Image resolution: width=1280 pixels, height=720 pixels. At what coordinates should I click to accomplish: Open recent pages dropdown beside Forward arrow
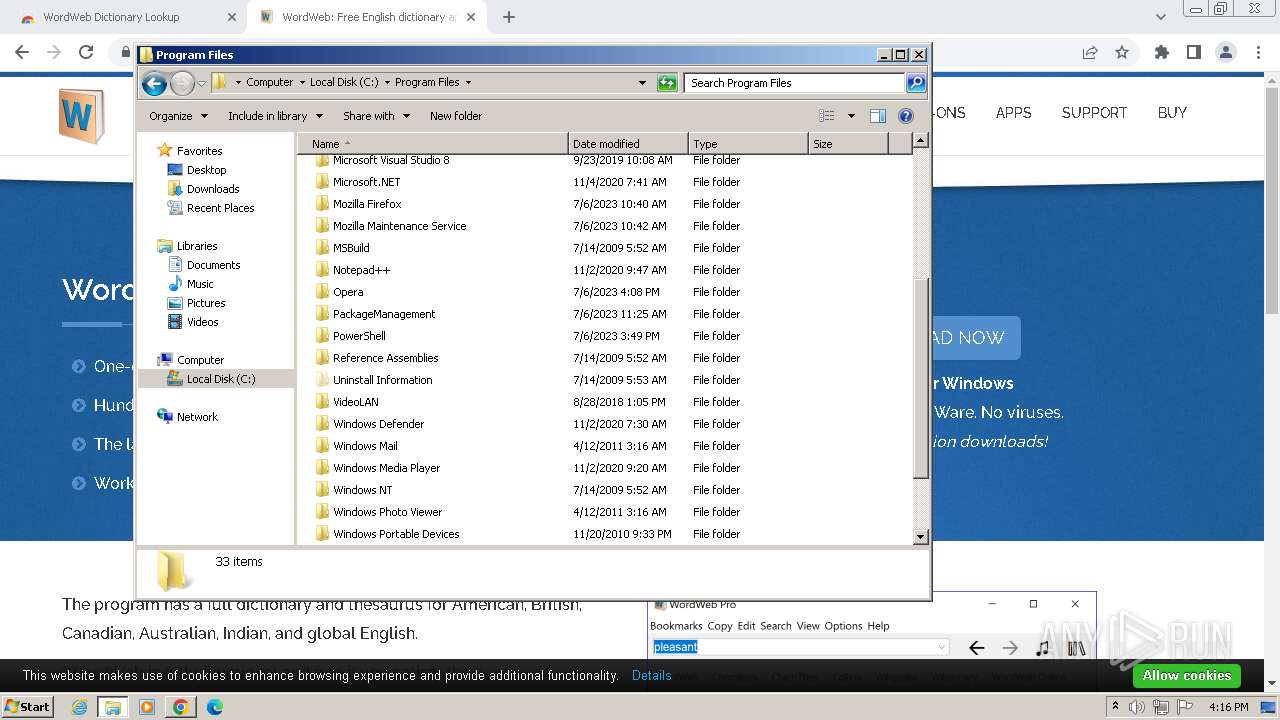coord(202,83)
